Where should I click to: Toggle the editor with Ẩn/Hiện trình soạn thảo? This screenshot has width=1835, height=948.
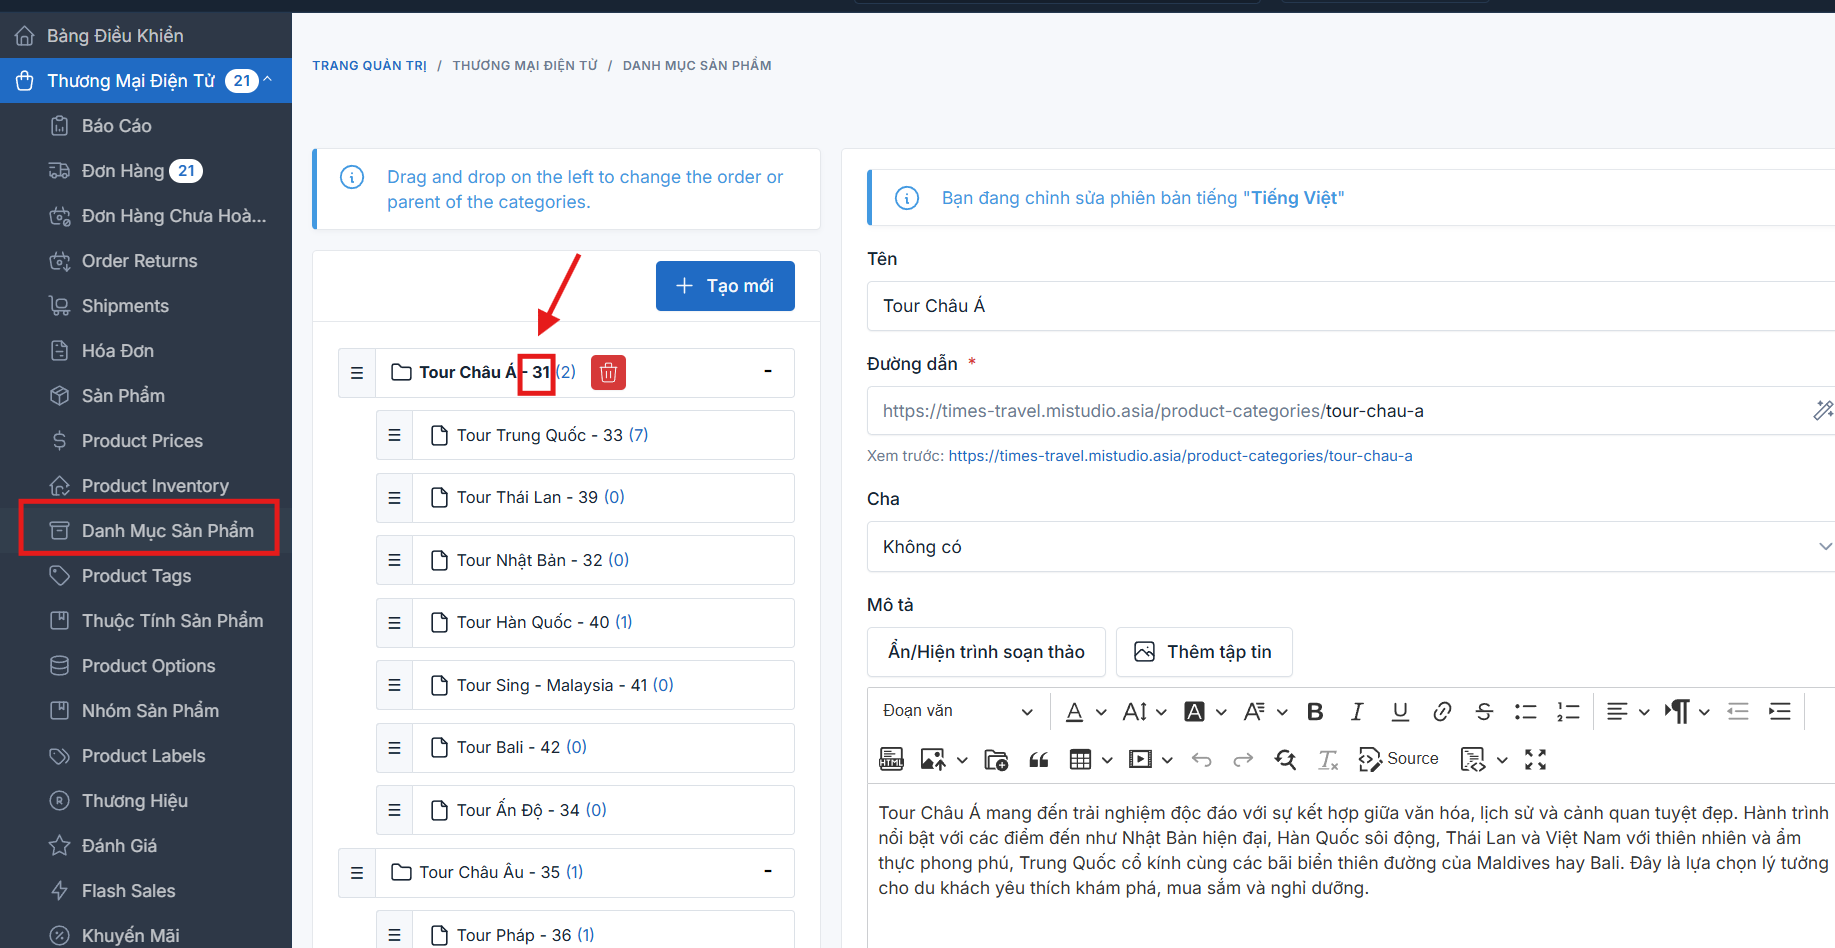pyautogui.click(x=986, y=652)
